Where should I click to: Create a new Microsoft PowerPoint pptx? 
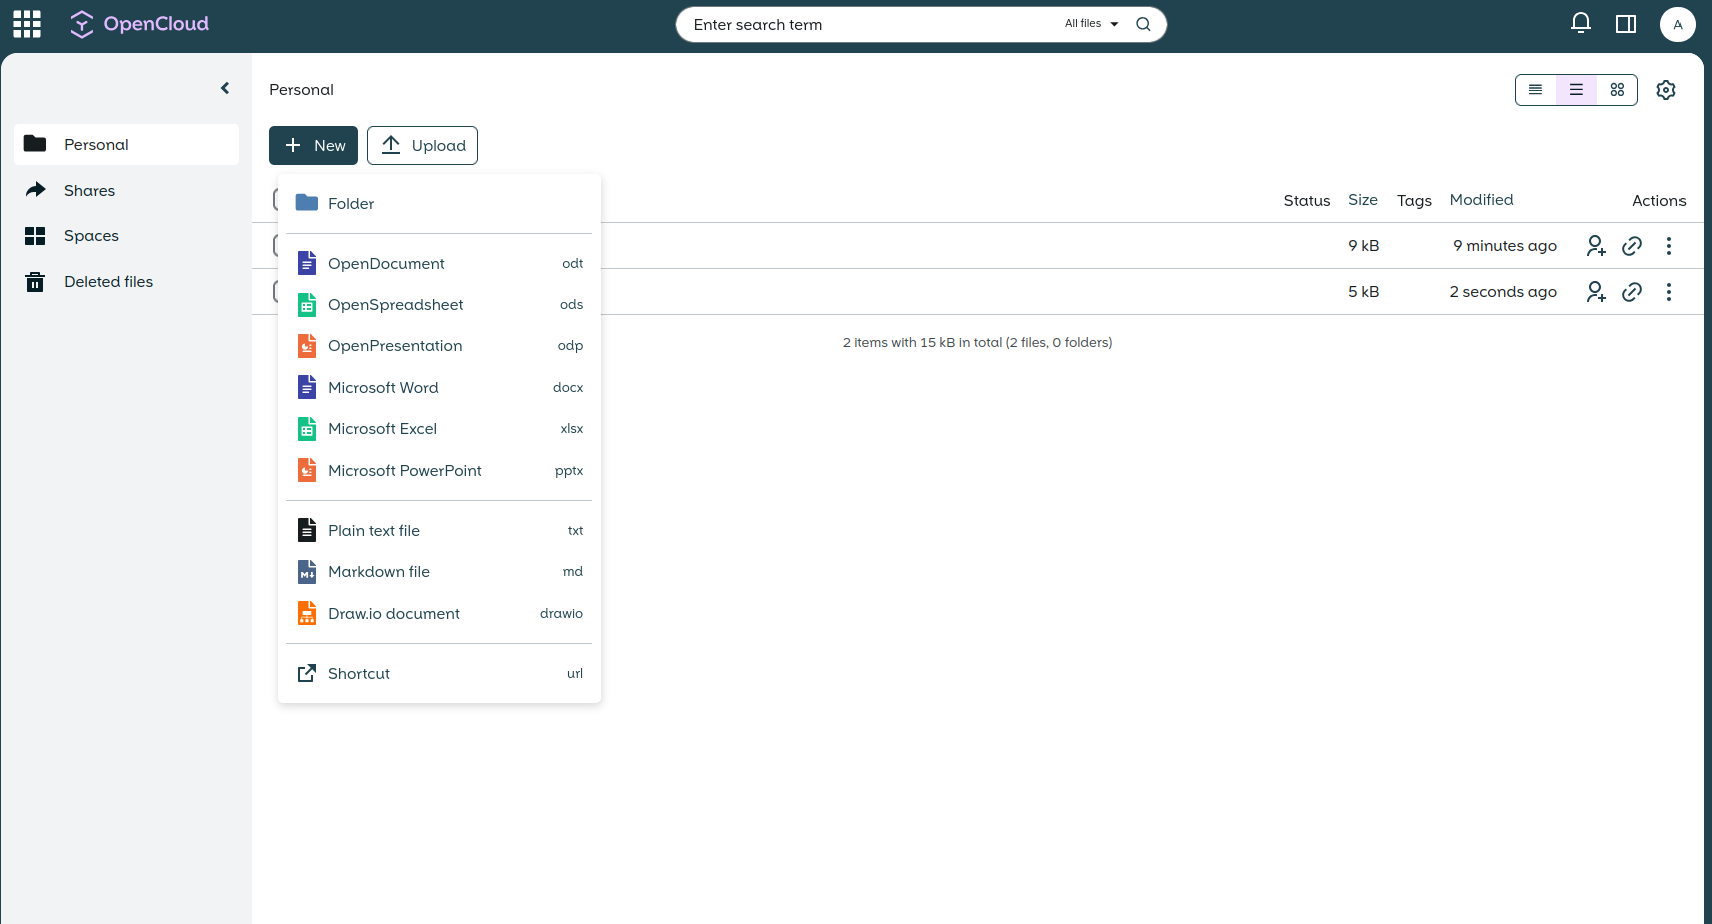[439, 470]
